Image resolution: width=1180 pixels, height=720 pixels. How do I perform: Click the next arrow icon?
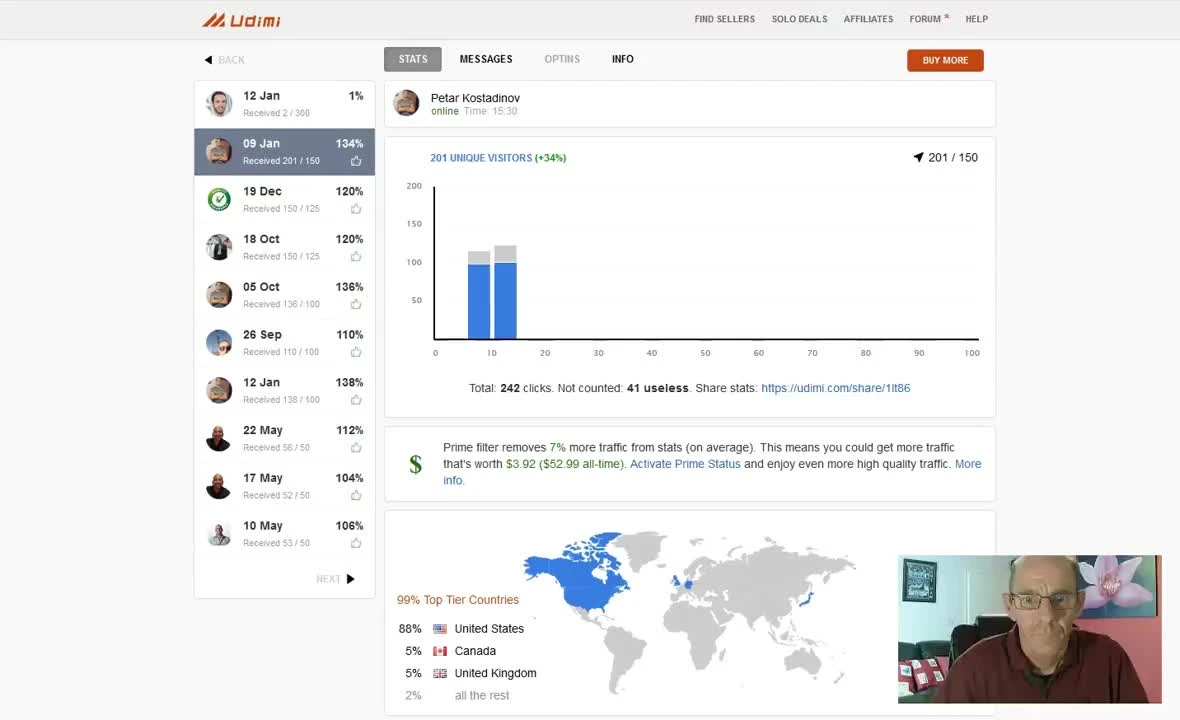coord(350,579)
